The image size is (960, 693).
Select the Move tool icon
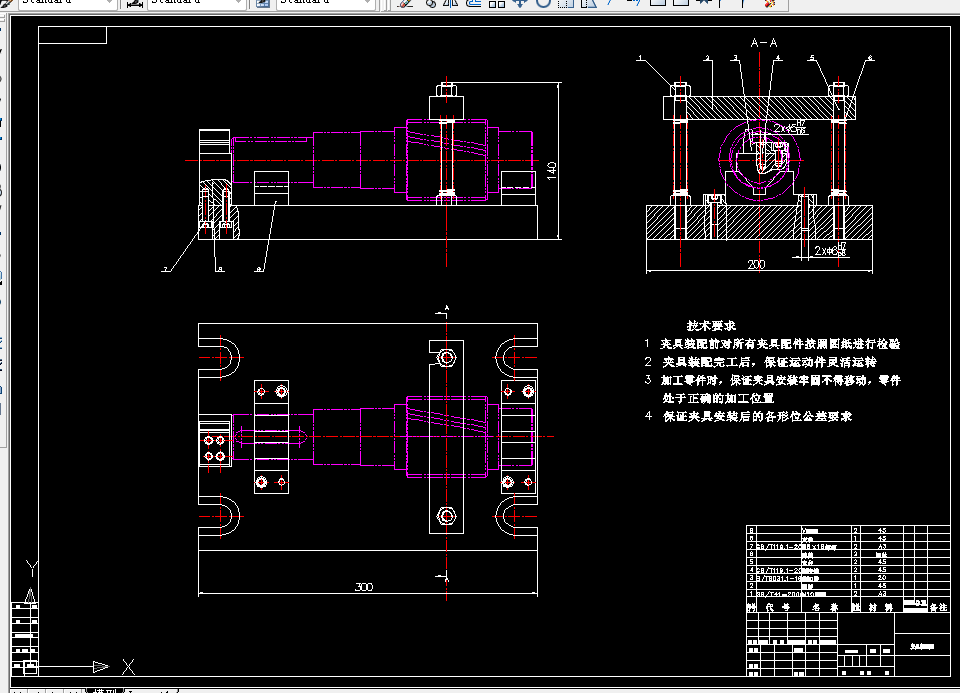click(520, 3)
